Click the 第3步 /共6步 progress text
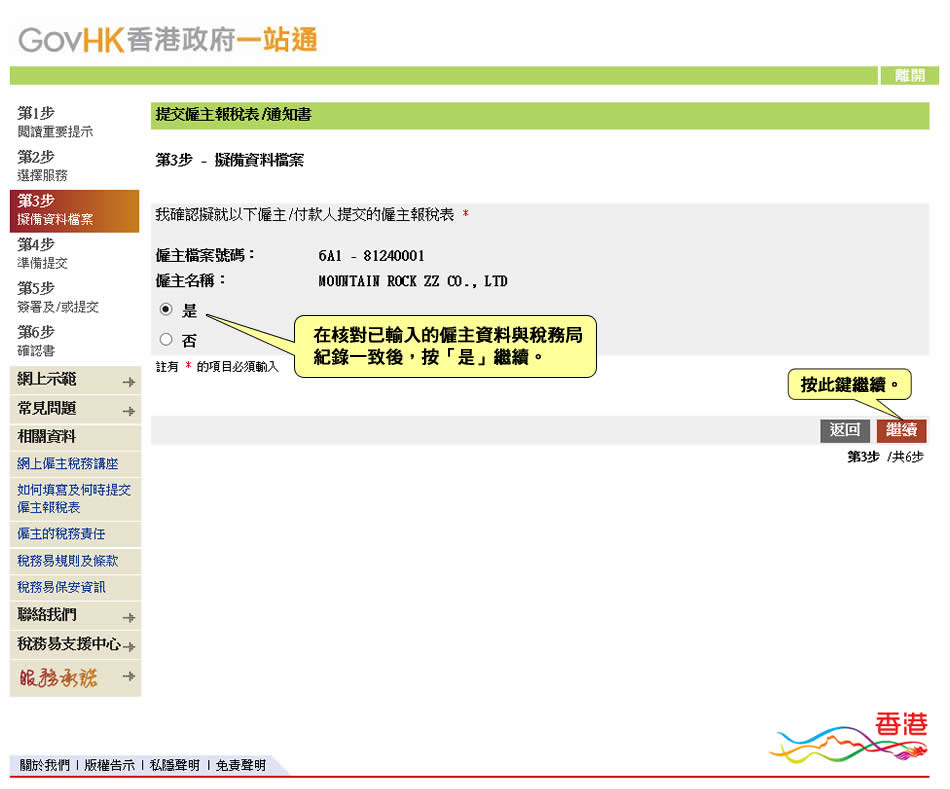Screen dimensions: 950x789 coord(885,456)
